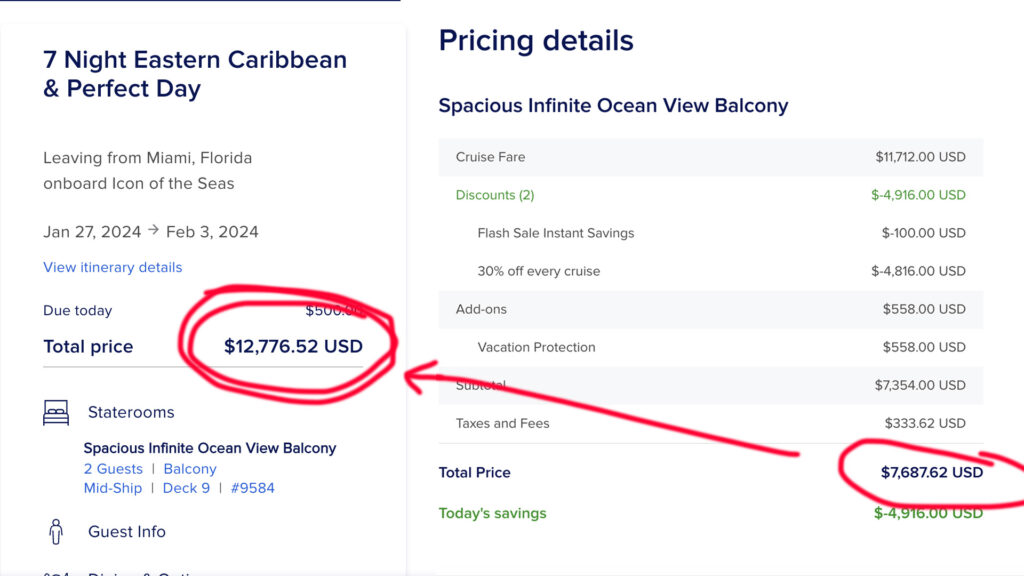The image size is (1024, 576).
Task: Click the $7,687.62 USD Total Price amount
Action: 932,472
